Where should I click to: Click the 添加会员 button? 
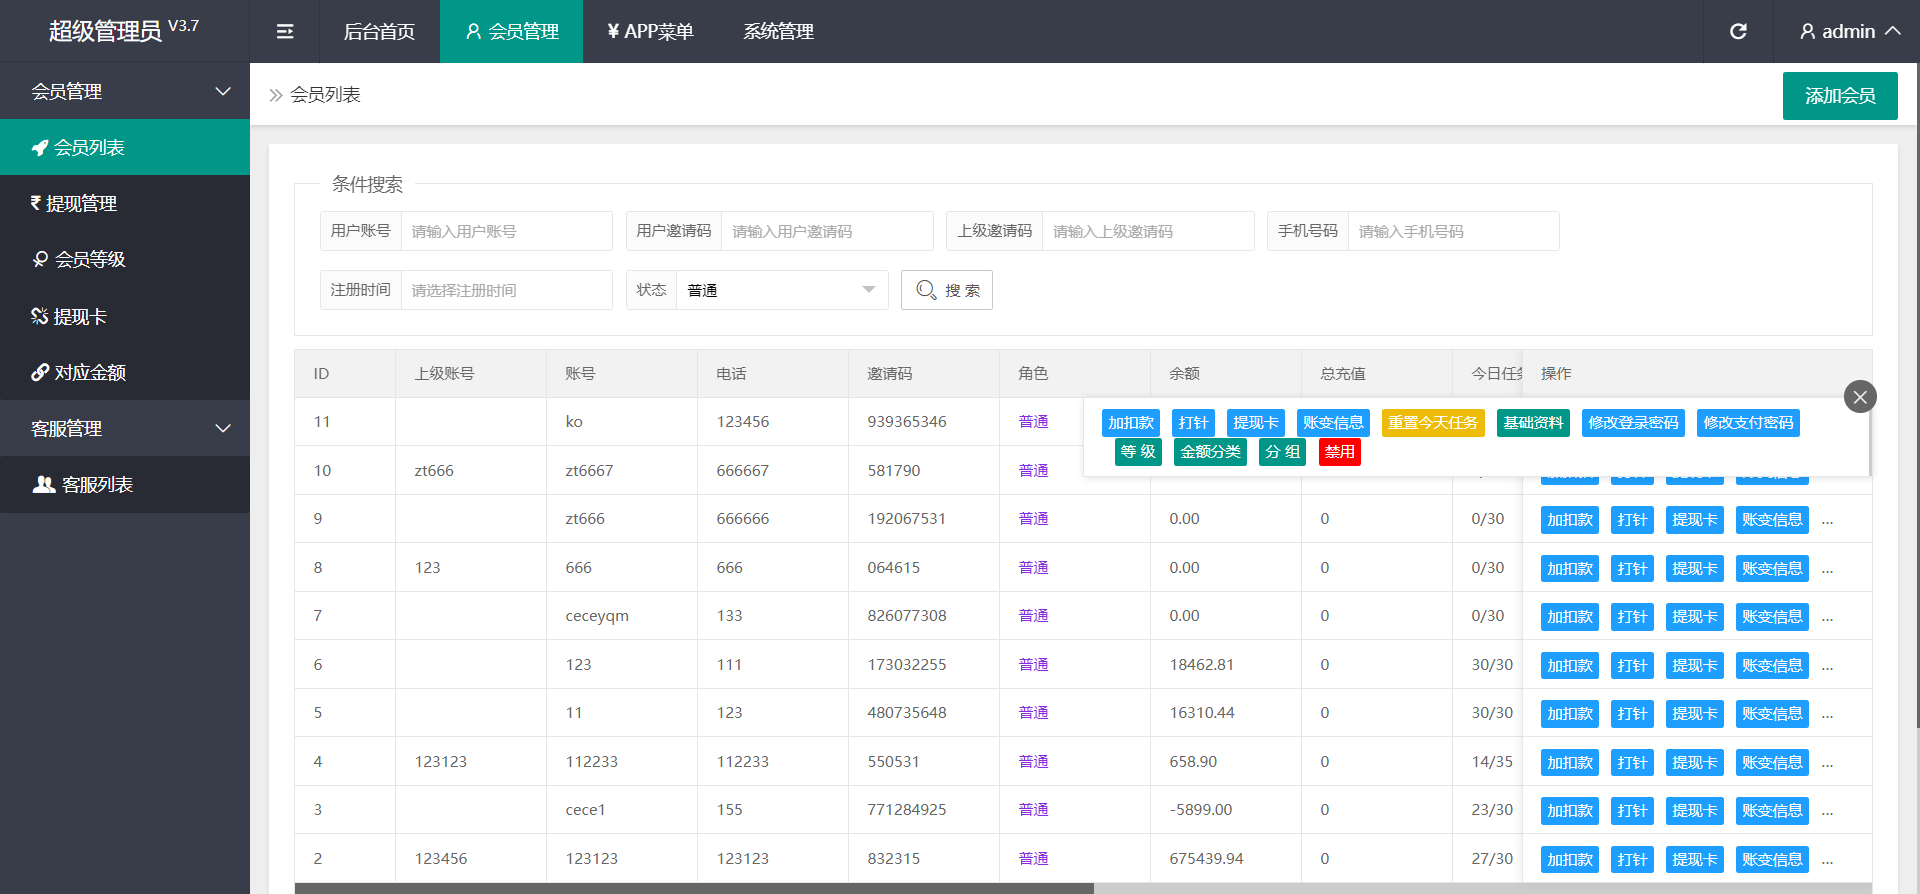pyautogui.click(x=1839, y=96)
